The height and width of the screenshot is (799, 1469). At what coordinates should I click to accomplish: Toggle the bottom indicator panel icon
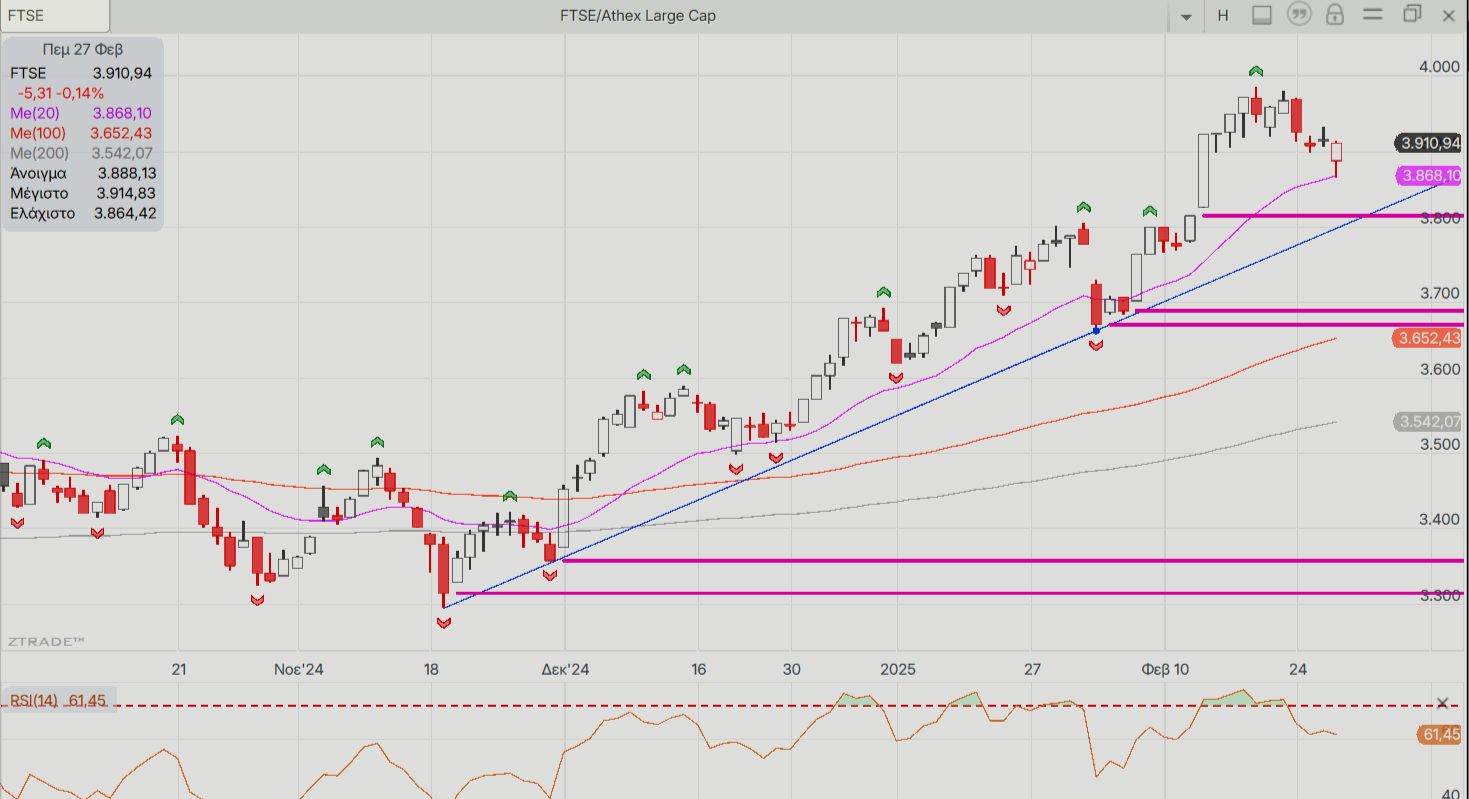click(1261, 15)
